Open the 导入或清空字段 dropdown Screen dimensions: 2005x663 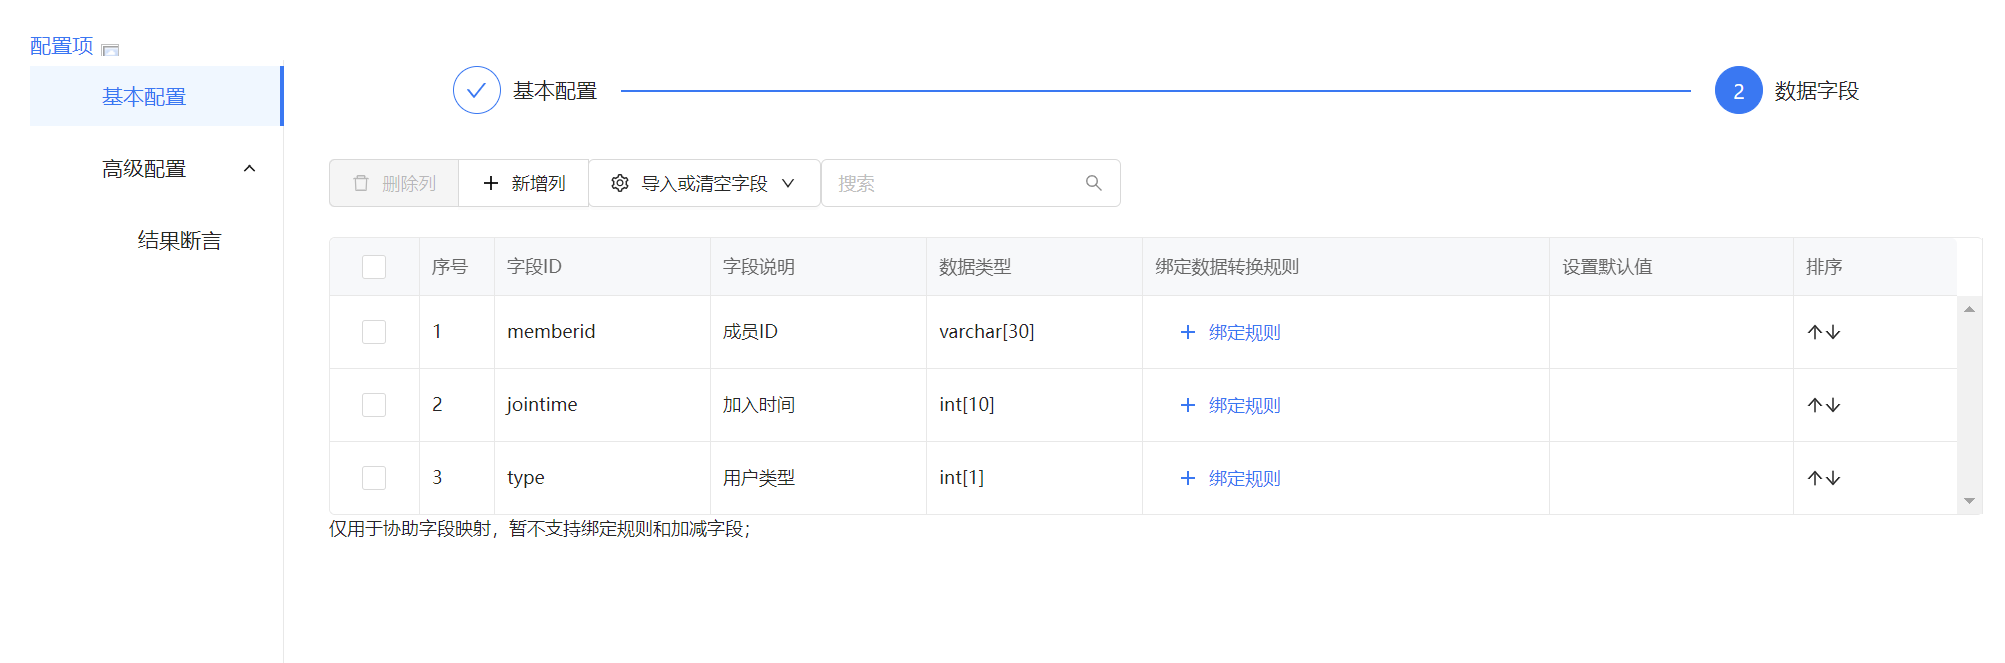pos(704,183)
